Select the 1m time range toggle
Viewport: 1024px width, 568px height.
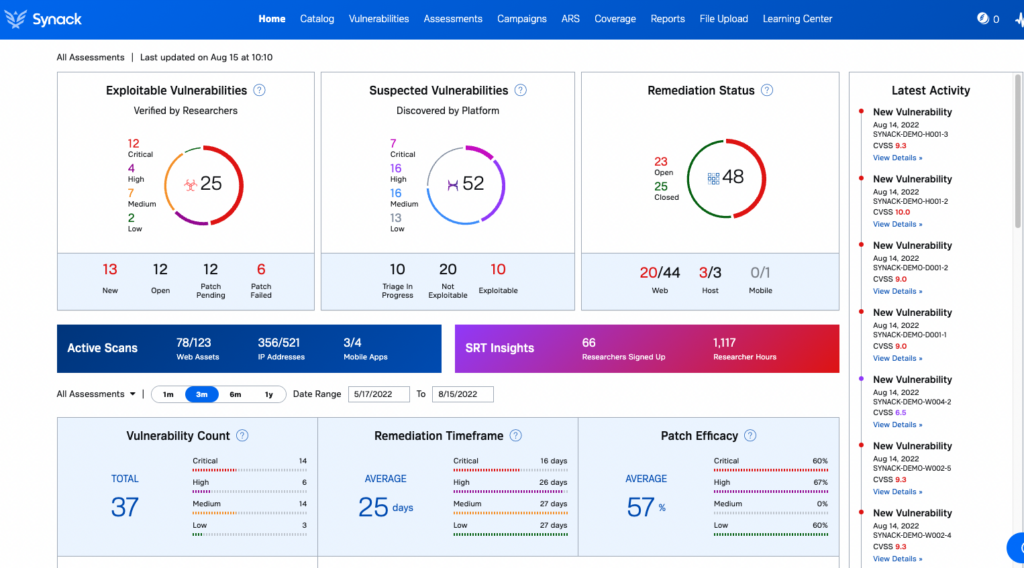168,394
